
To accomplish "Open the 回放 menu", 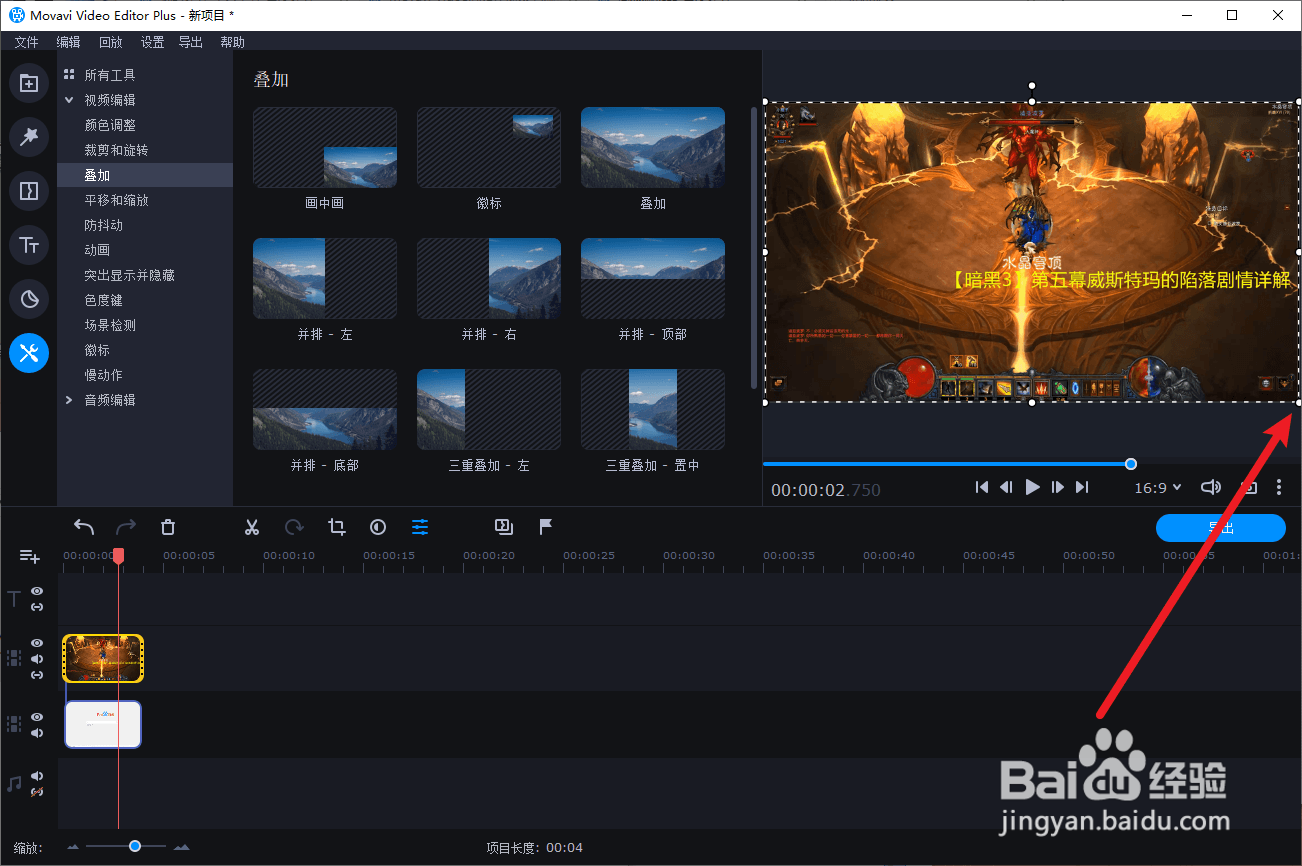I will coord(110,42).
